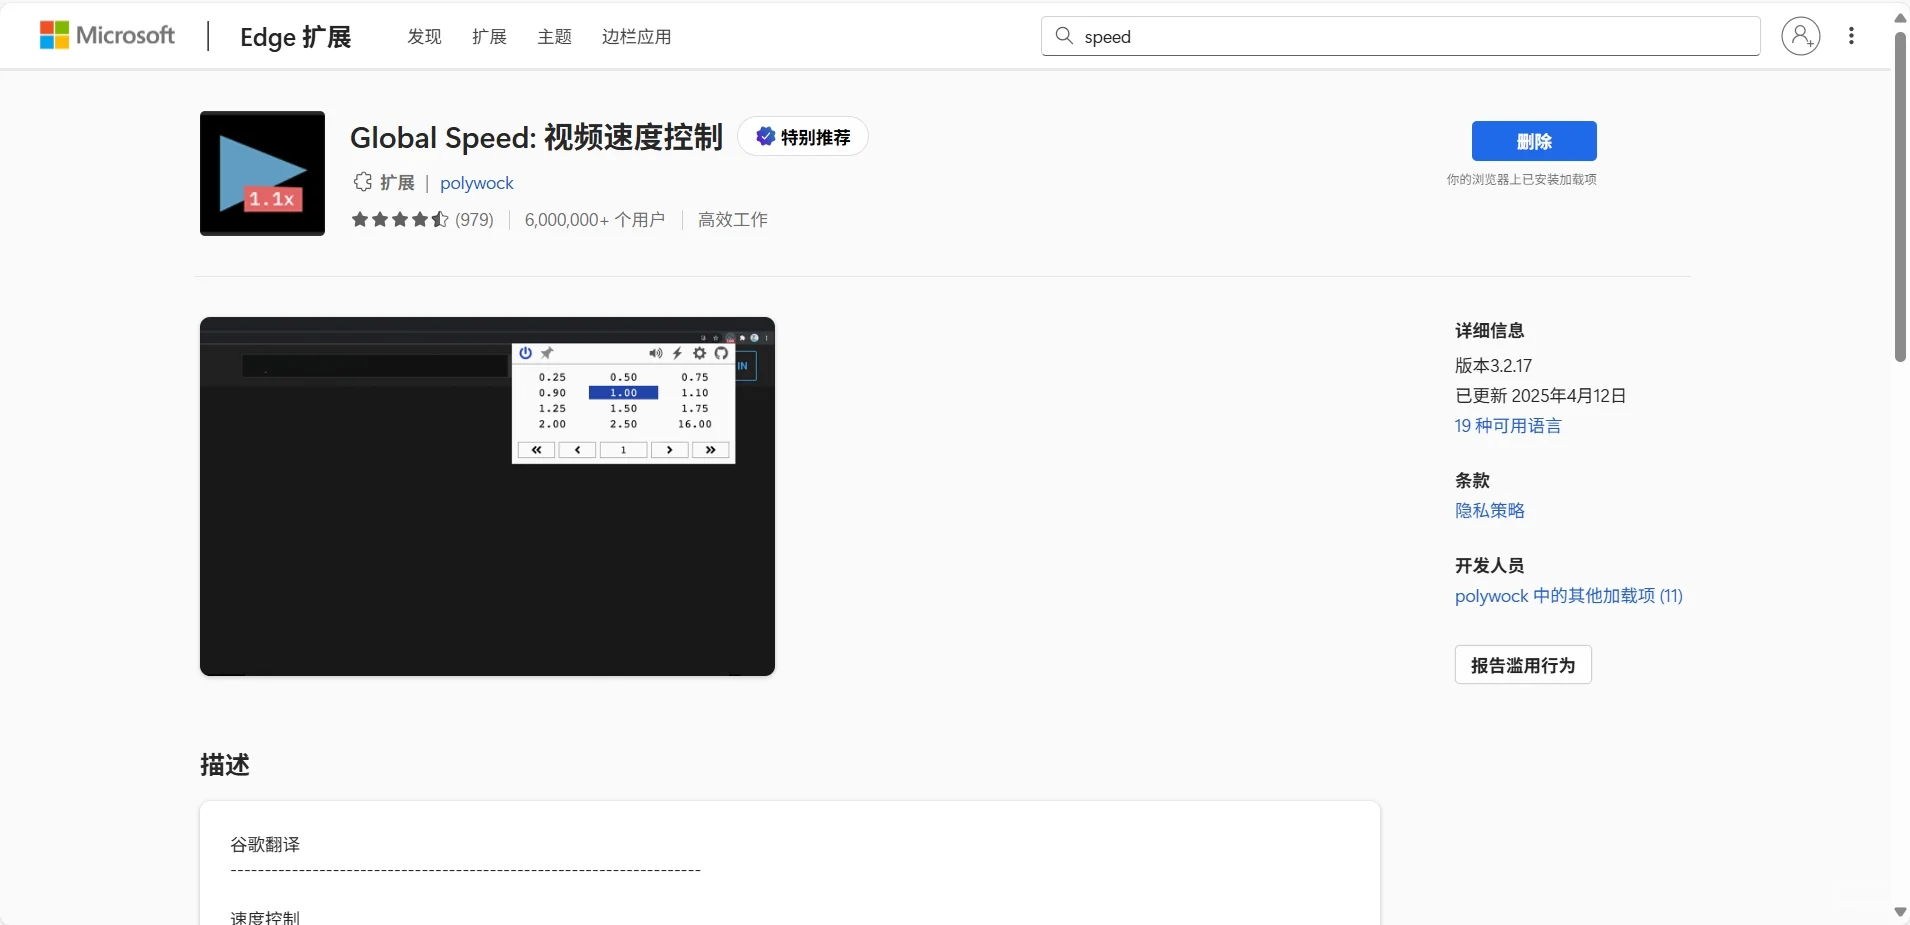
Task: Click the account profile icon top right
Action: point(1802,36)
